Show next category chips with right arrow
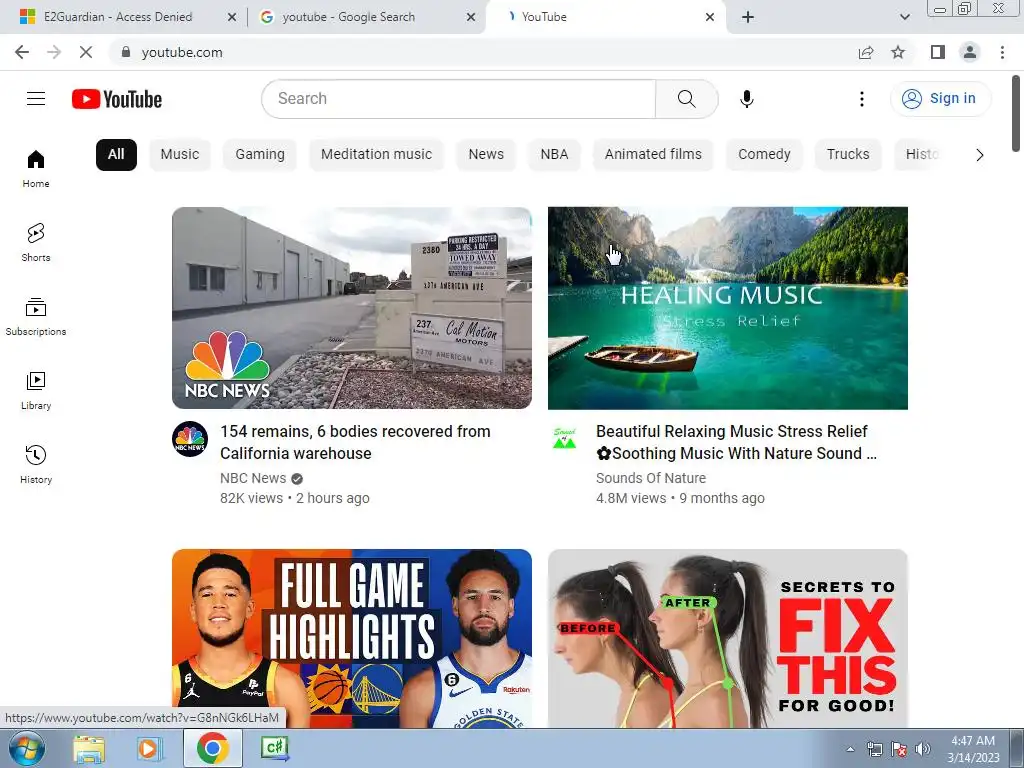1024x768 pixels. click(x=979, y=155)
